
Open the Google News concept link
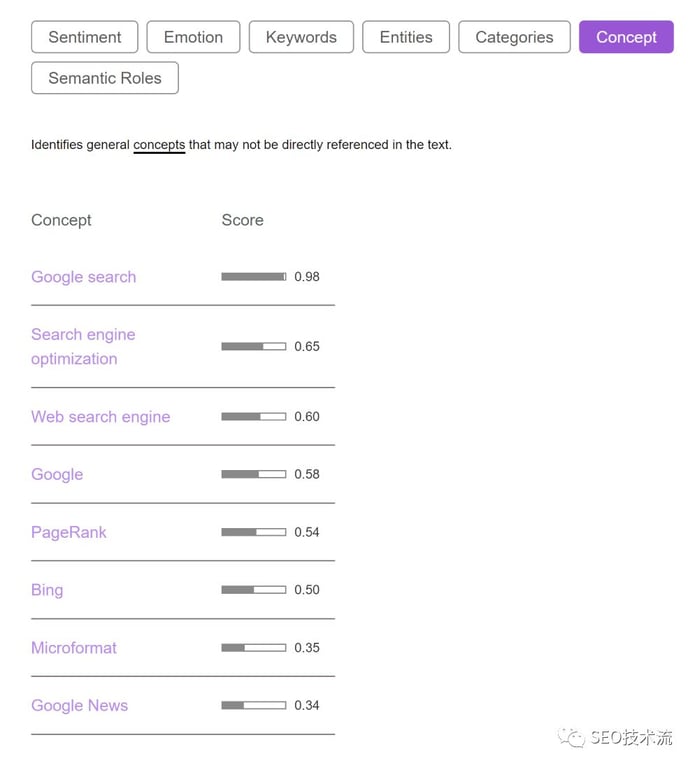tap(79, 706)
